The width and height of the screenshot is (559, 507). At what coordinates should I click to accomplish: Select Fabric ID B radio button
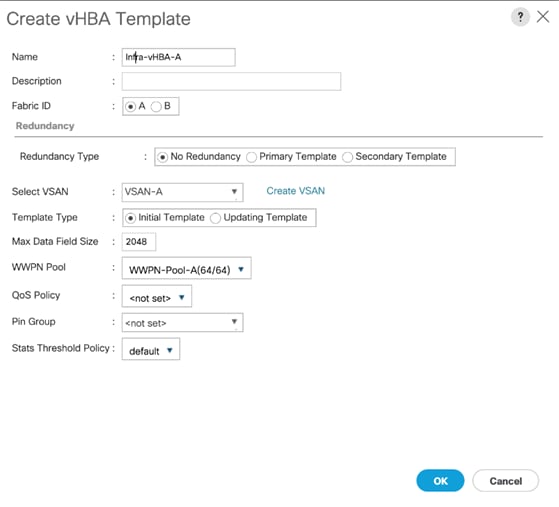[156, 106]
